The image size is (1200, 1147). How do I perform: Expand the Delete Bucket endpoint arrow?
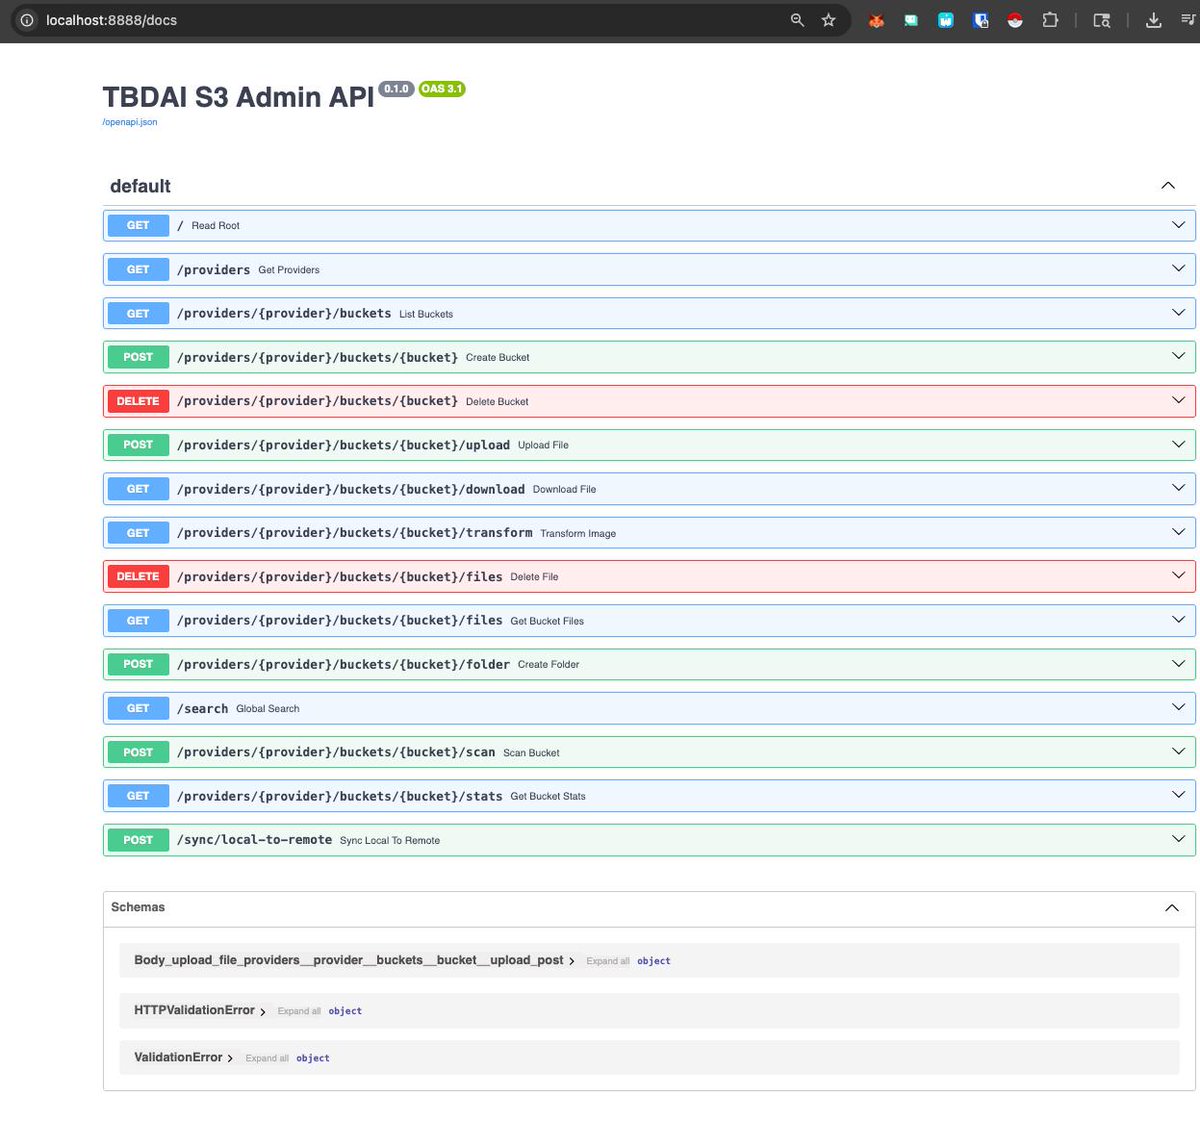tap(1178, 401)
